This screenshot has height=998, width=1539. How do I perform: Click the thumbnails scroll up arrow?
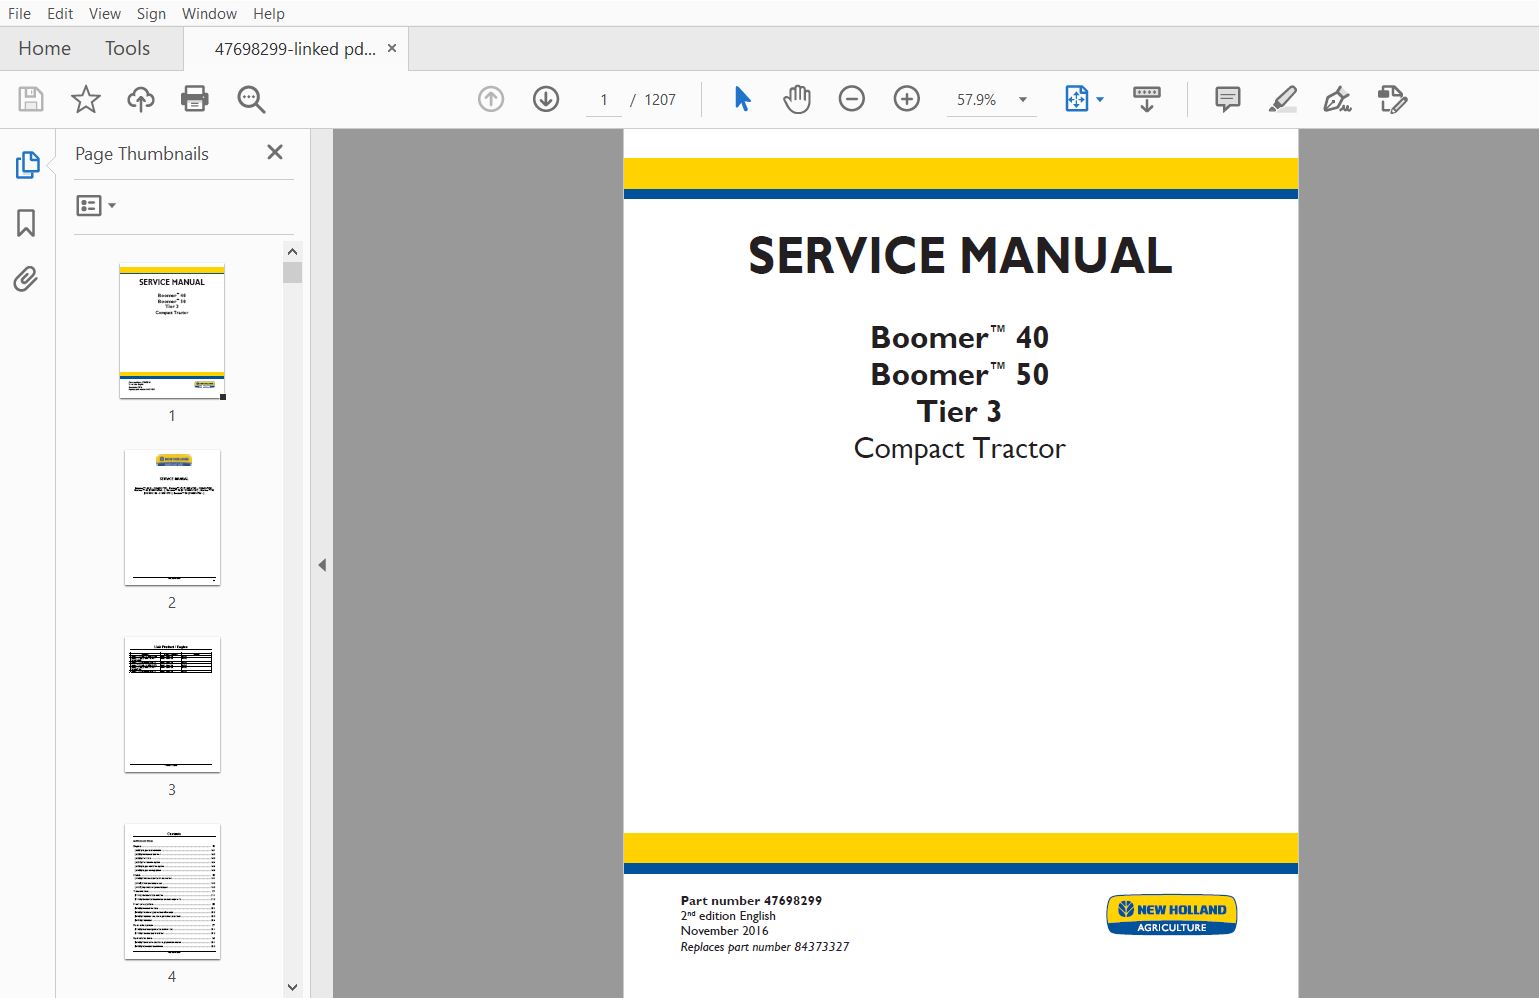point(292,251)
